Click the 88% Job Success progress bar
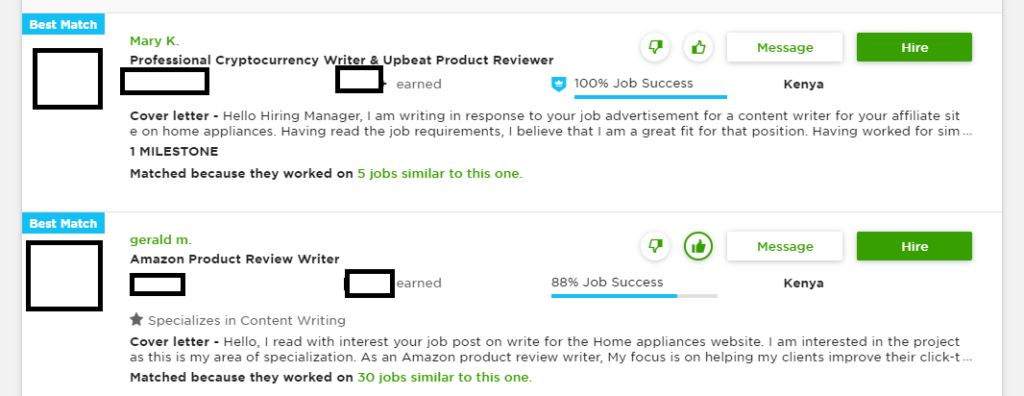The height and width of the screenshot is (396, 1024). click(634, 295)
